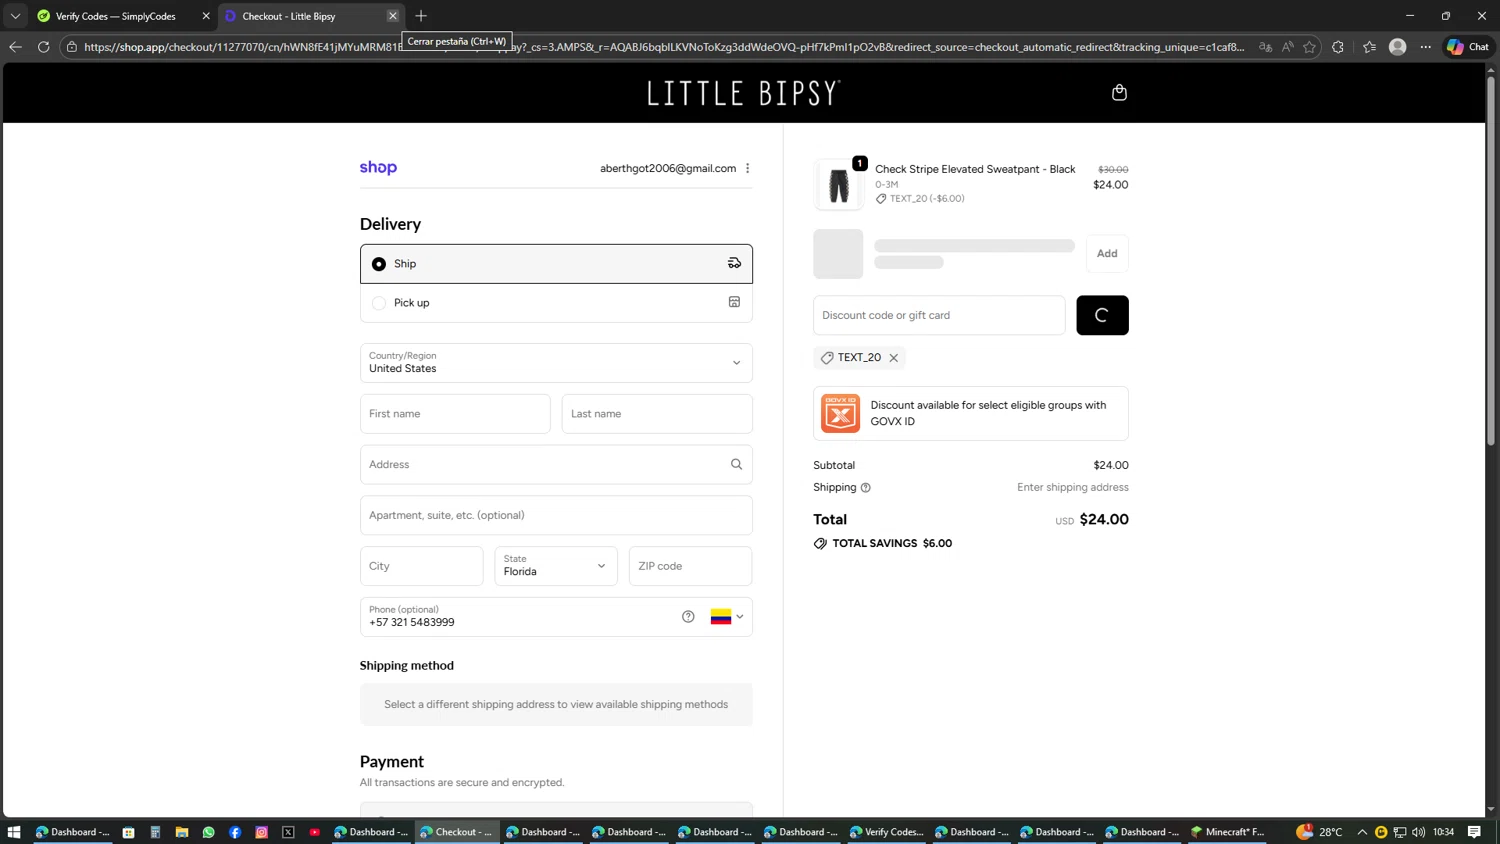Screen dimensions: 1500x844
Task: Click the read aloud icon in address bar
Action: pos(1287,47)
